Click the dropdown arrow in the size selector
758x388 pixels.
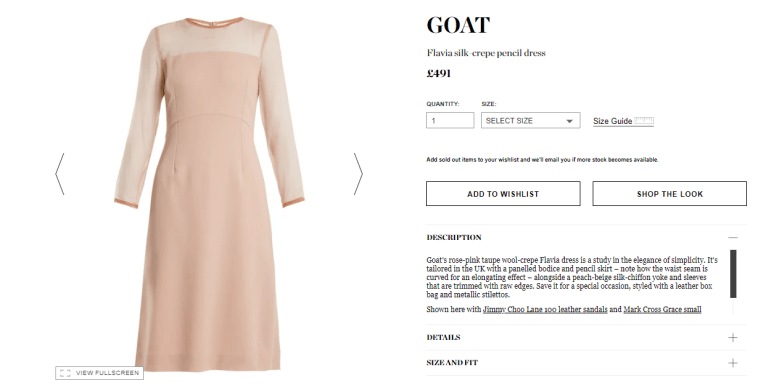tap(569, 121)
